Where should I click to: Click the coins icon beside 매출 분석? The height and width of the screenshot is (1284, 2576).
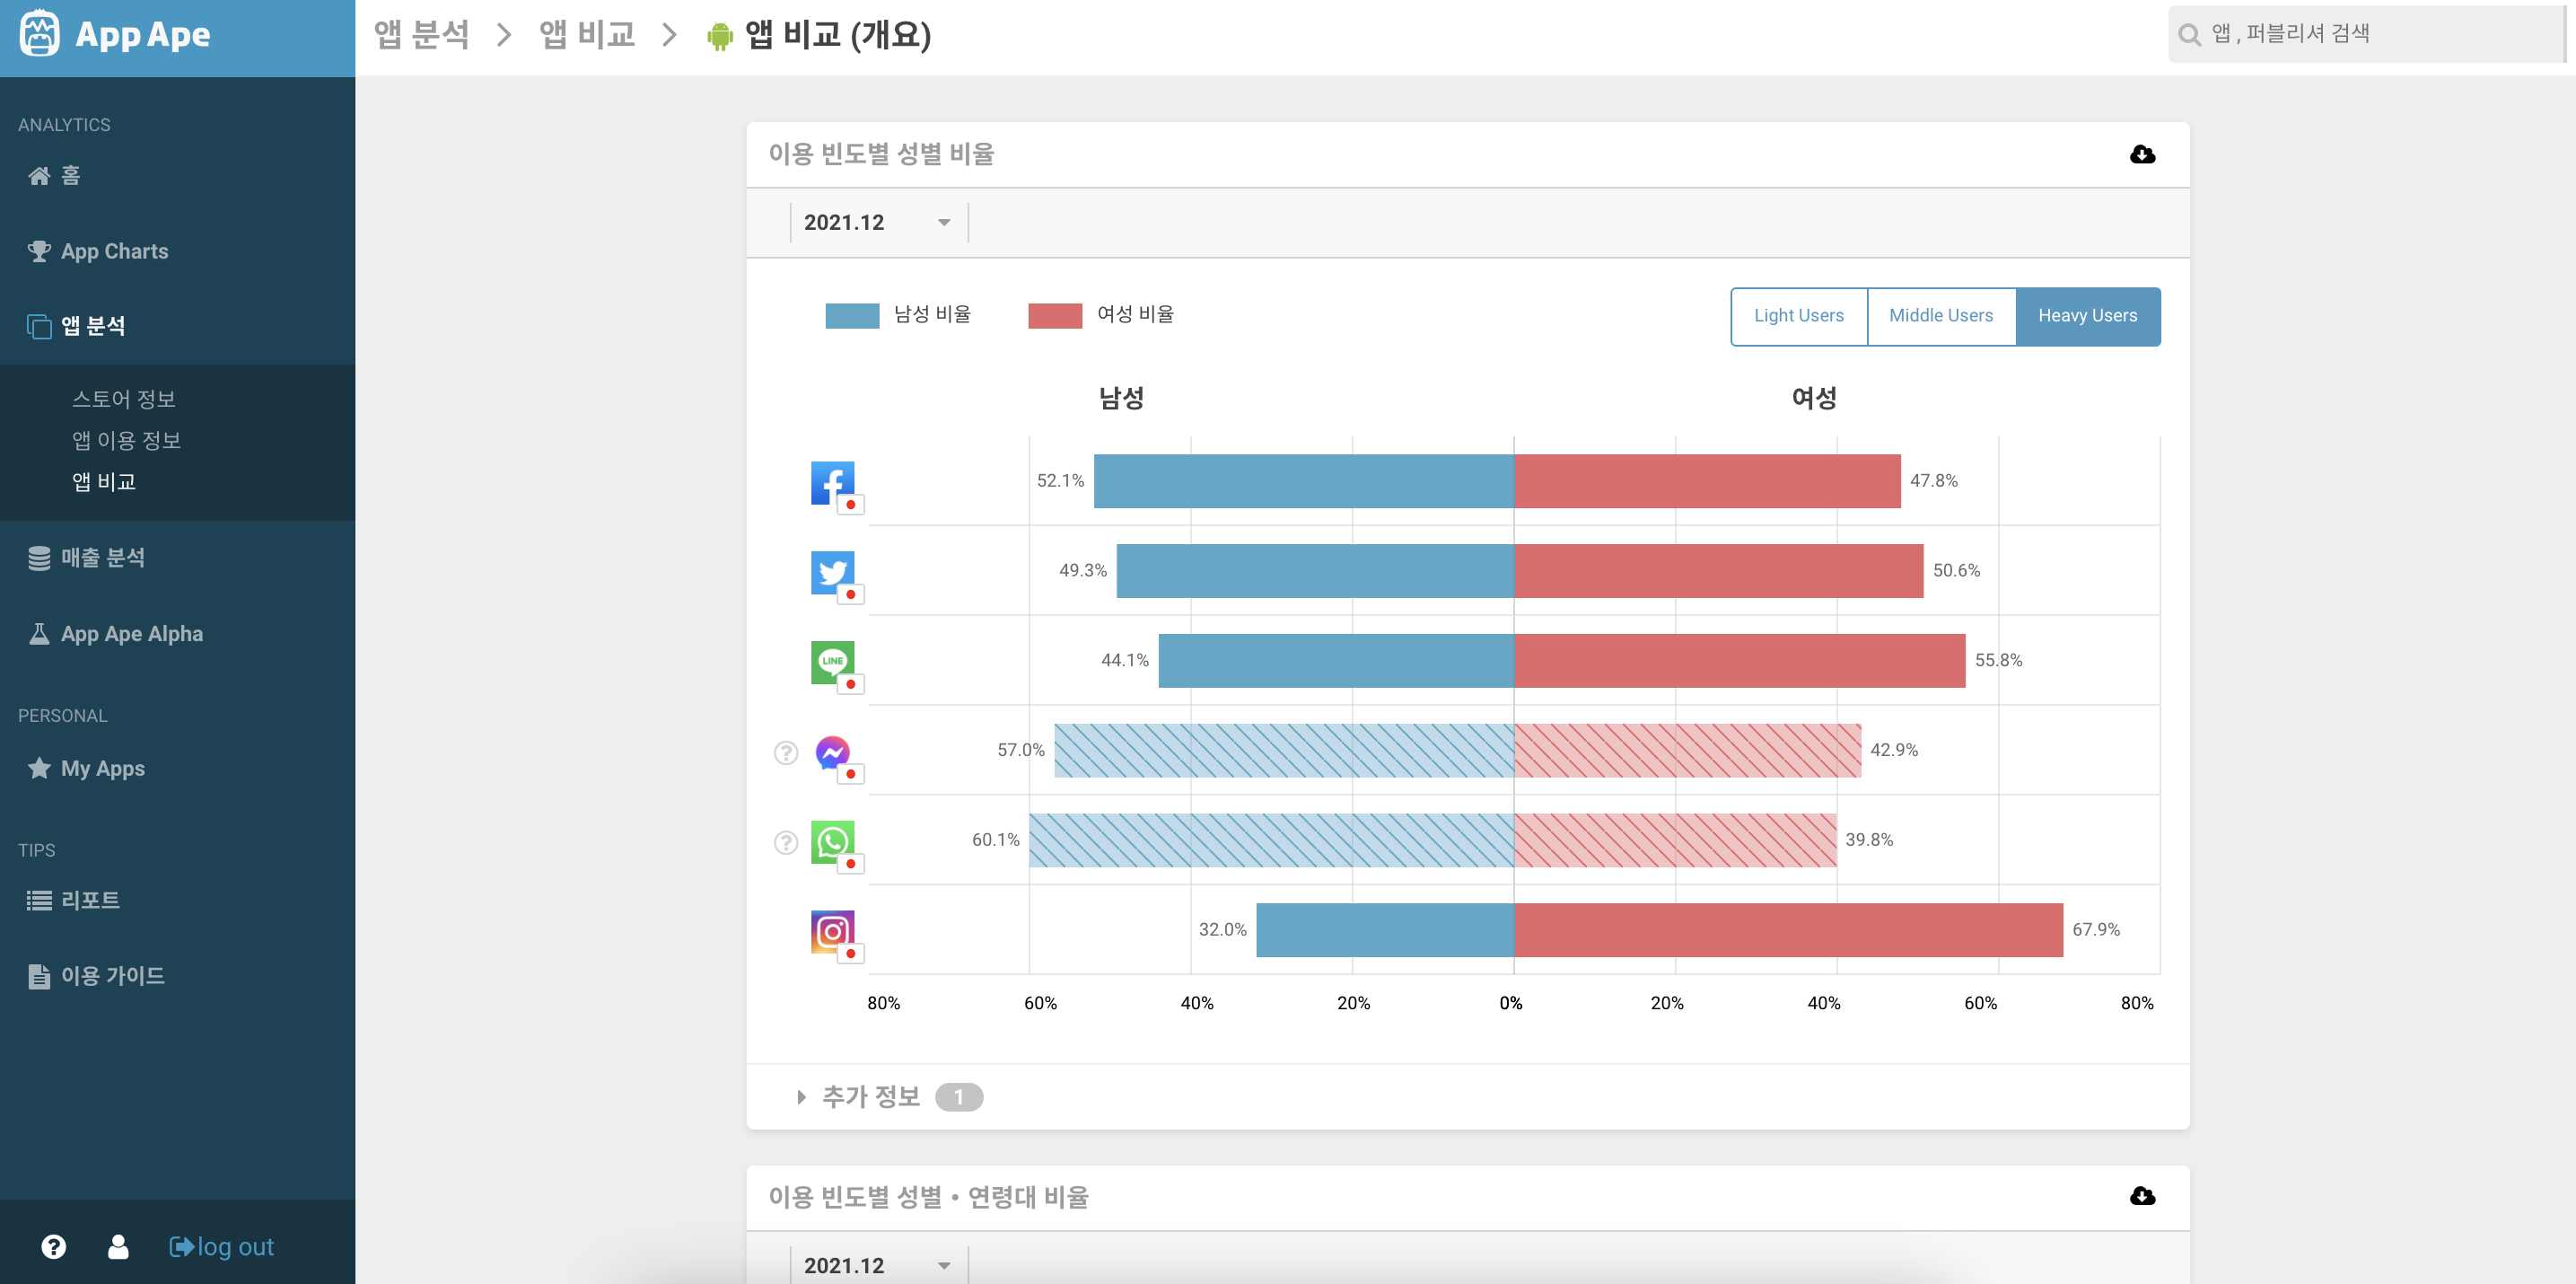[x=39, y=558]
